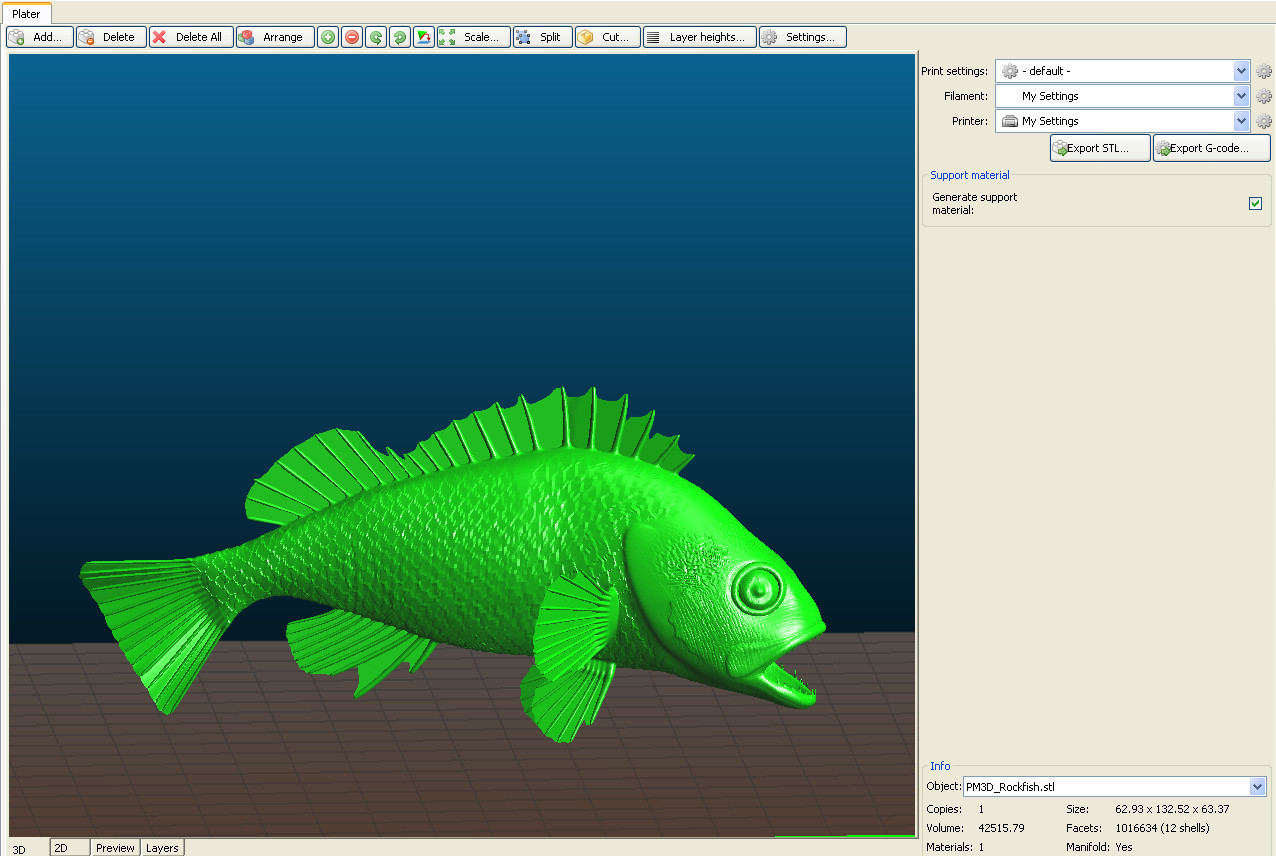
Task: Open the Plater tab
Action: tap(27, 14)
